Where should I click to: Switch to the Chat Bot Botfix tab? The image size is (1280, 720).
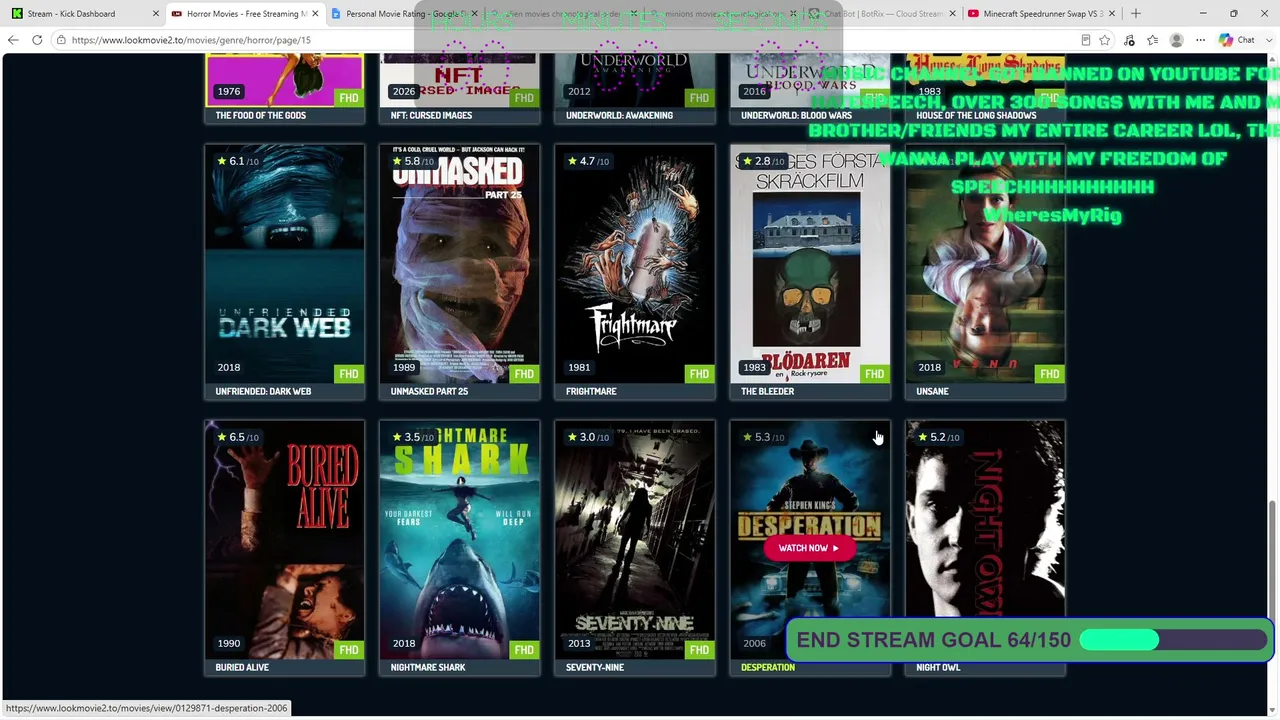[883, 14]
